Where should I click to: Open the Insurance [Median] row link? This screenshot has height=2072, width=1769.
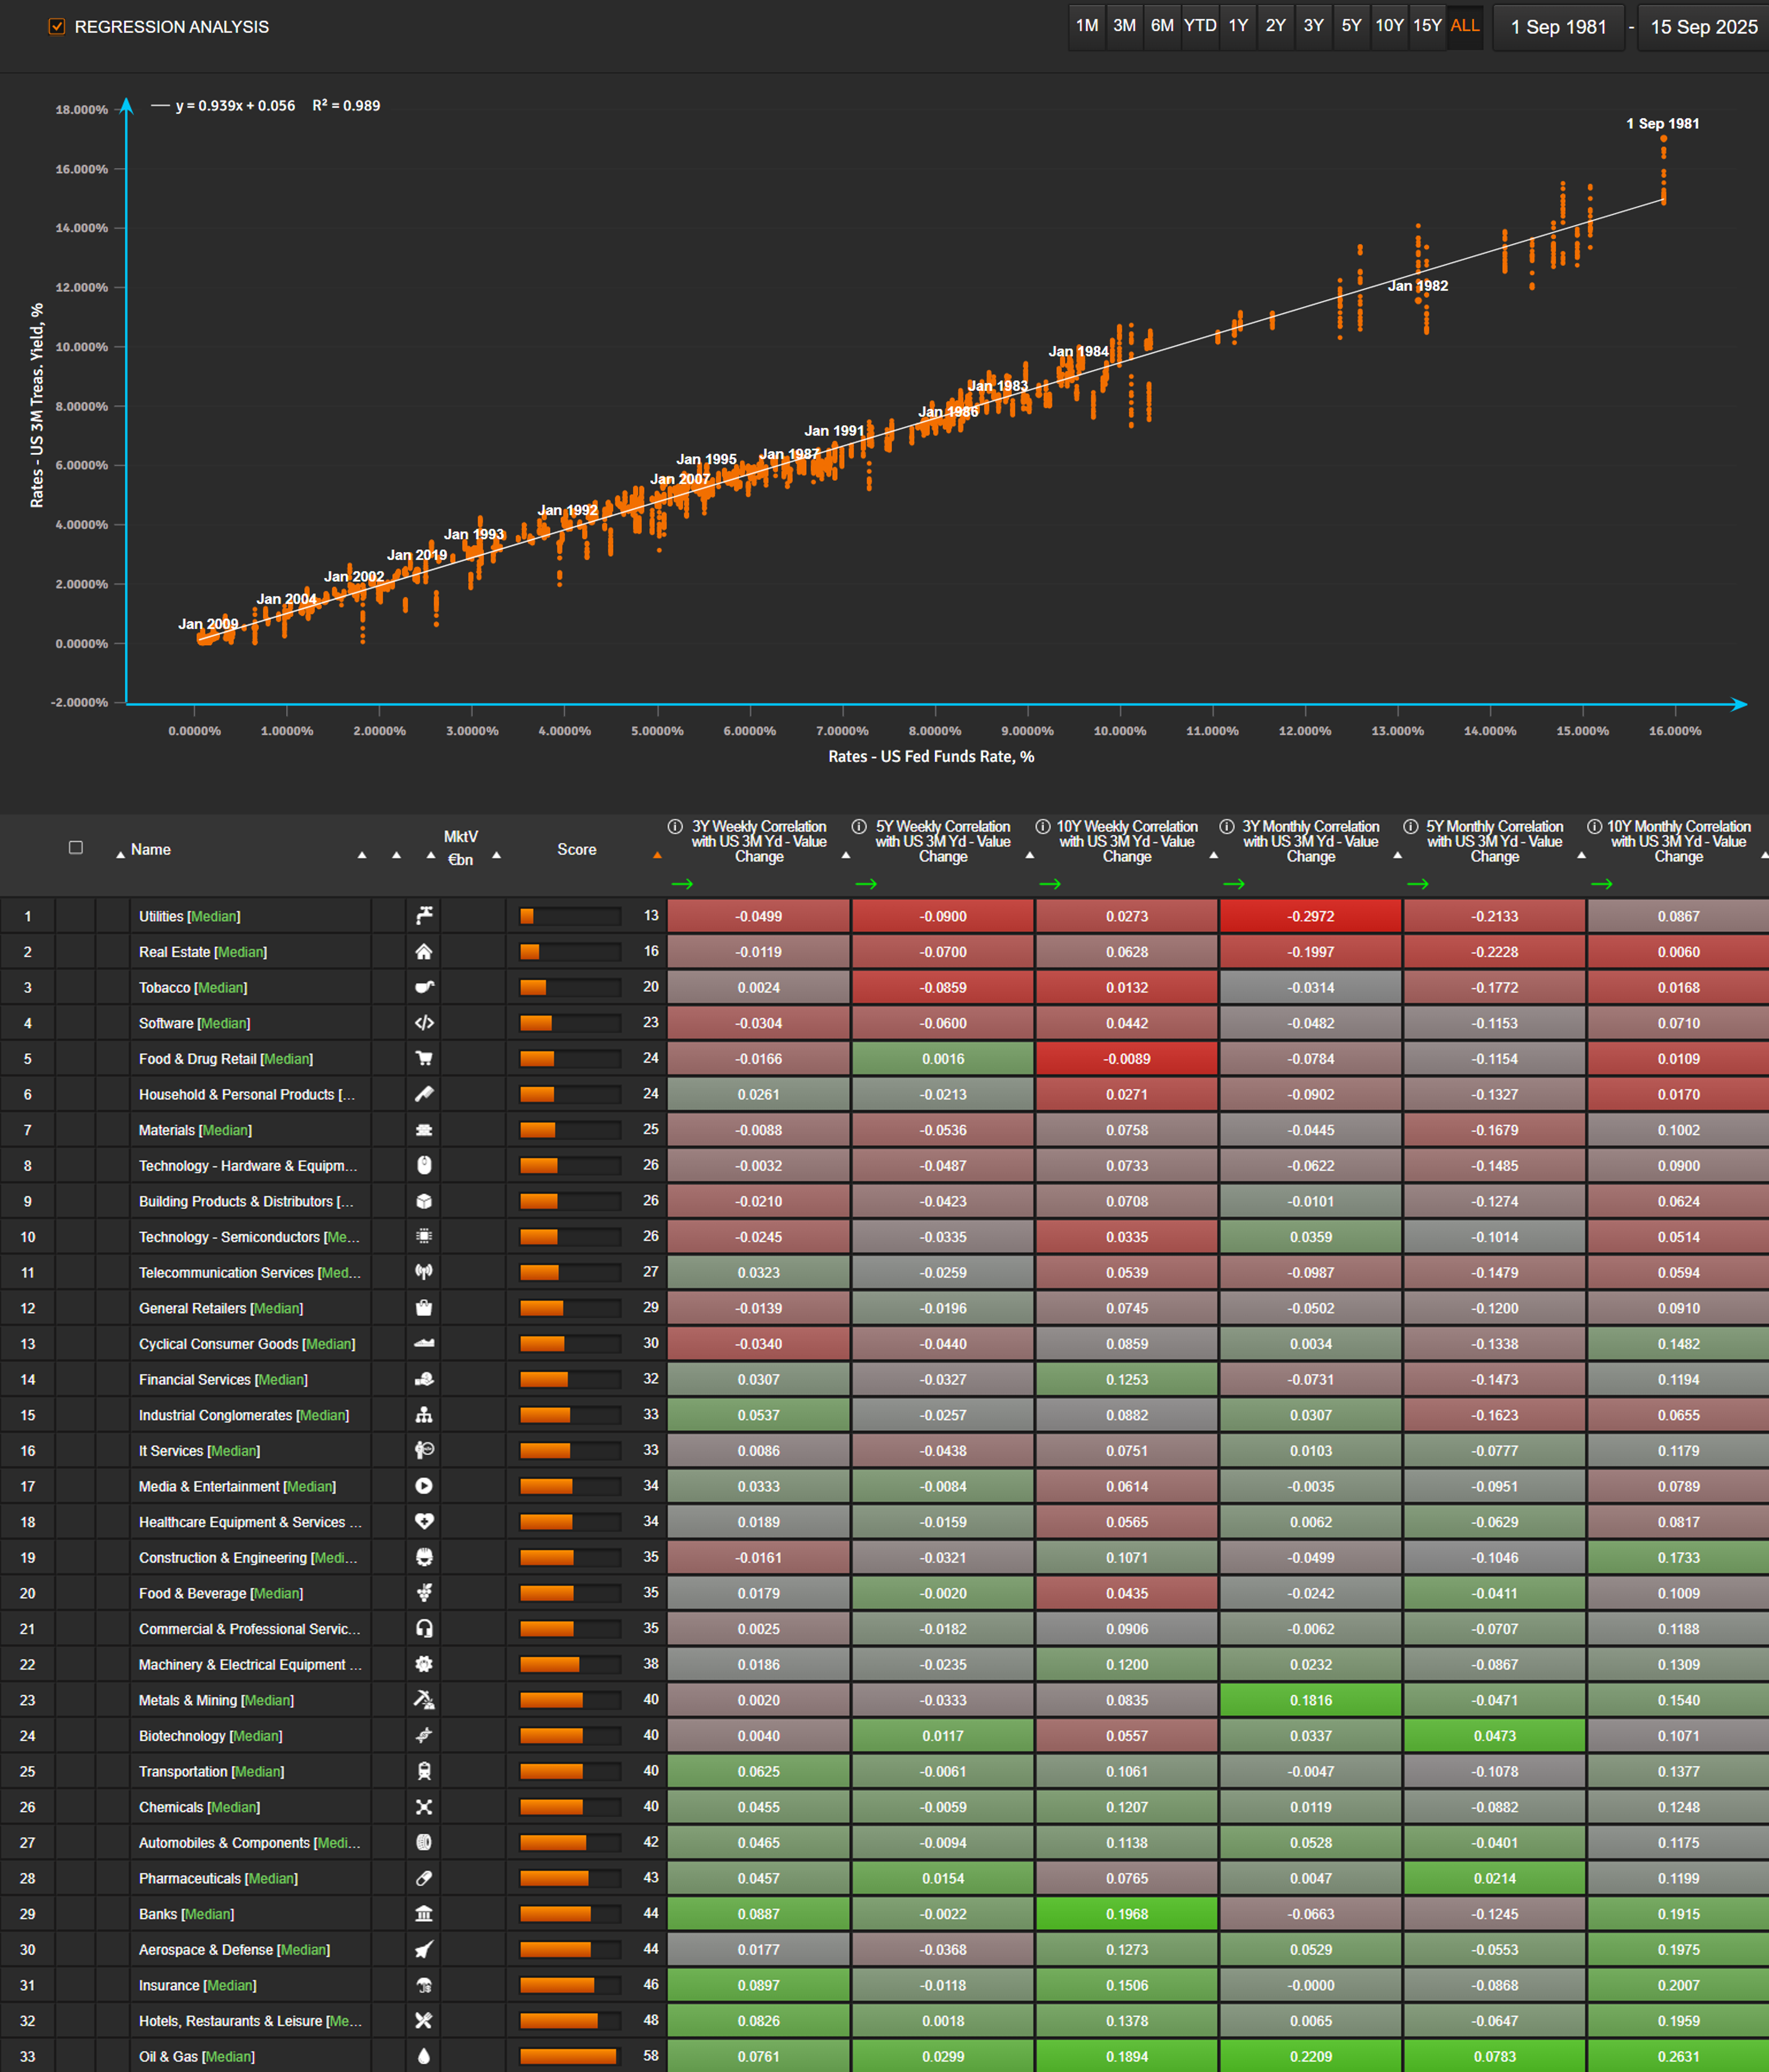(197, 1986)
